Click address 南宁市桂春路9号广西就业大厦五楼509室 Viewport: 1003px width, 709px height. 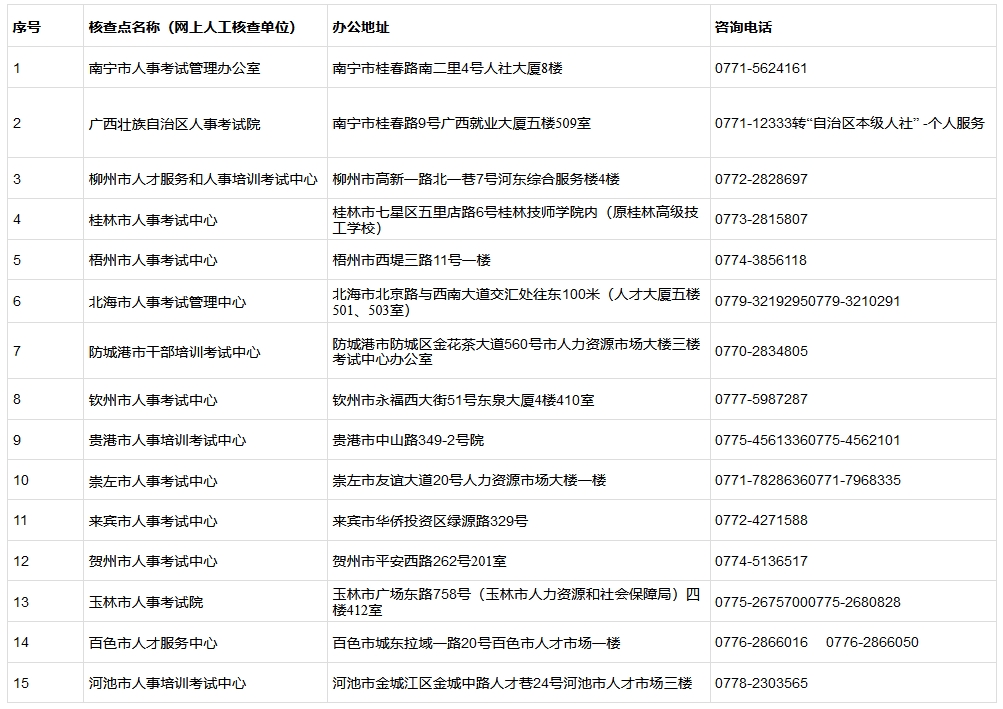click(x=461, y=123)
